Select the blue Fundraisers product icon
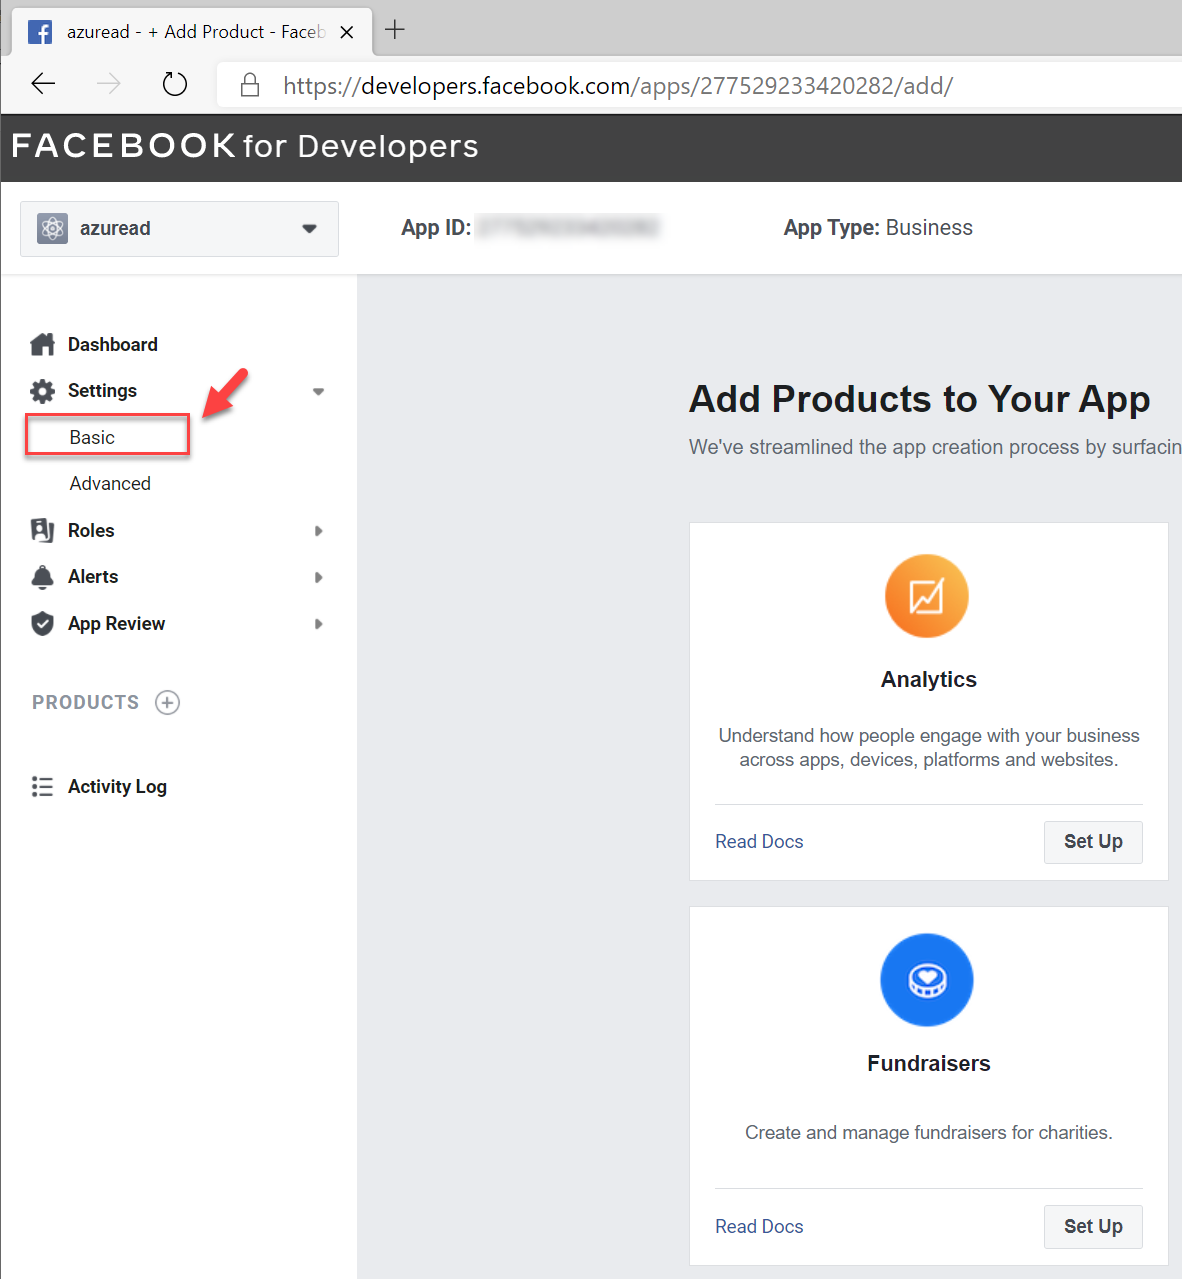Image resolution: width=1182 pixels, height=1279 pixels. pos(927,980)
